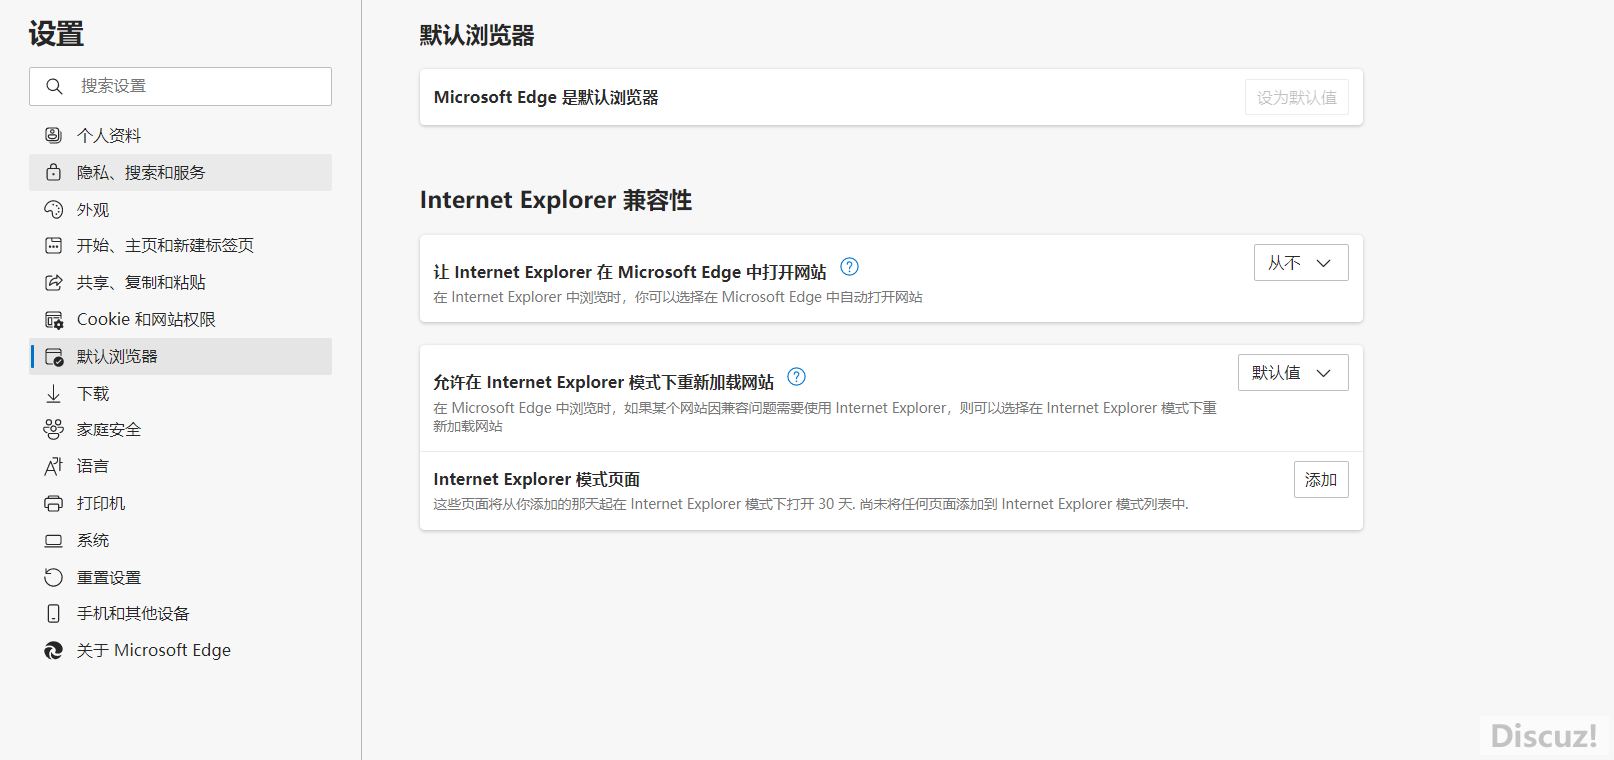Click the text Microsoft Edge 是默认浏览器
The image size is (1614, 760).
pyautogui.click(x=546, y=97)
